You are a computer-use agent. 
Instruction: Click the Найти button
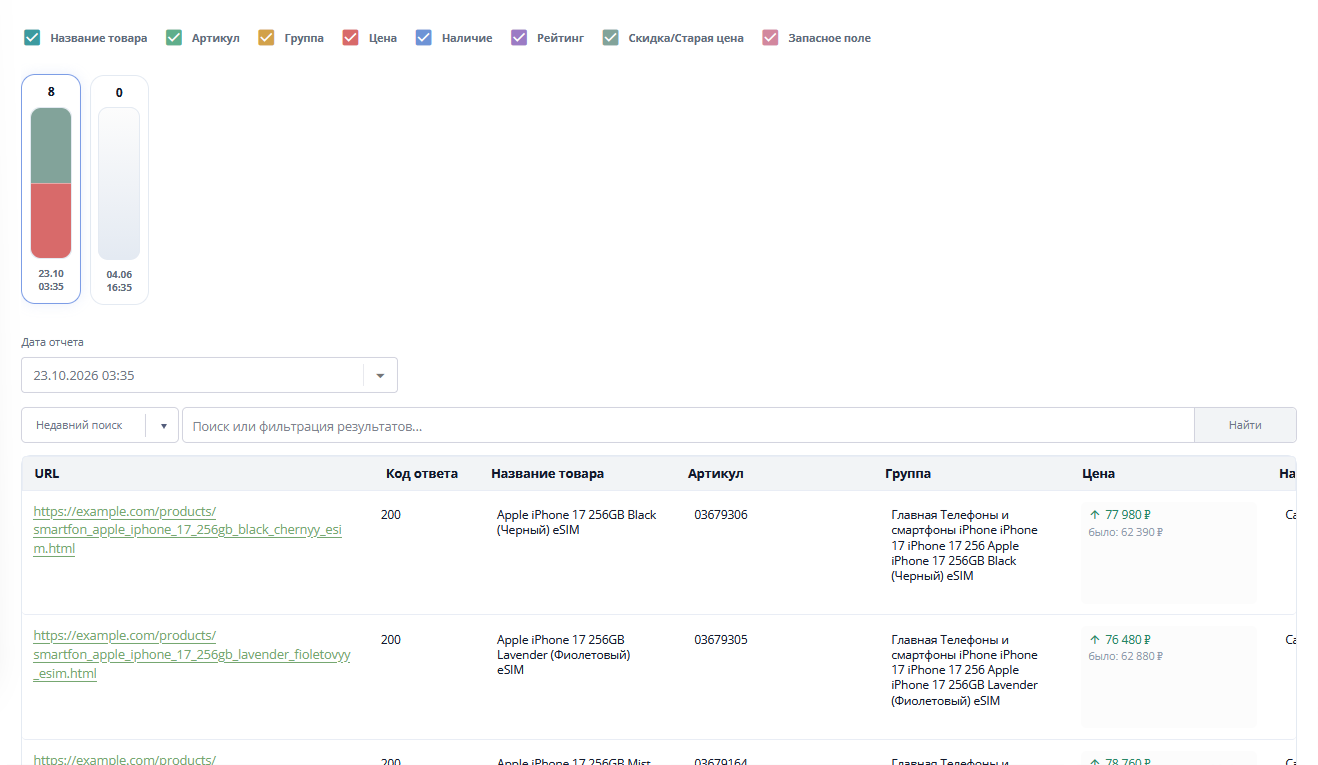pyautogui.click(x=1245, y=425)
